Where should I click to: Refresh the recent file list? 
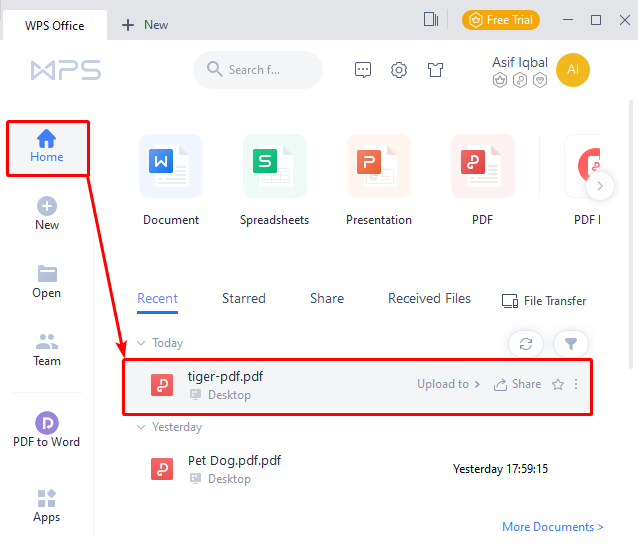pyautogui.click(x=526, y=344)
